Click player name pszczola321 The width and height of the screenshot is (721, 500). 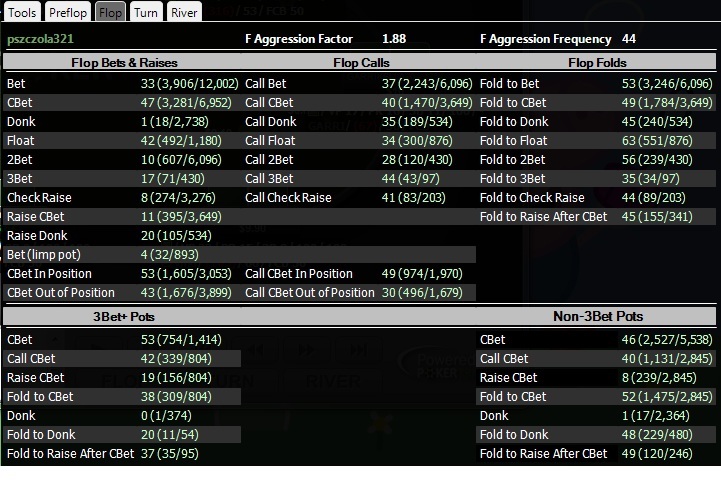[40, 39]
